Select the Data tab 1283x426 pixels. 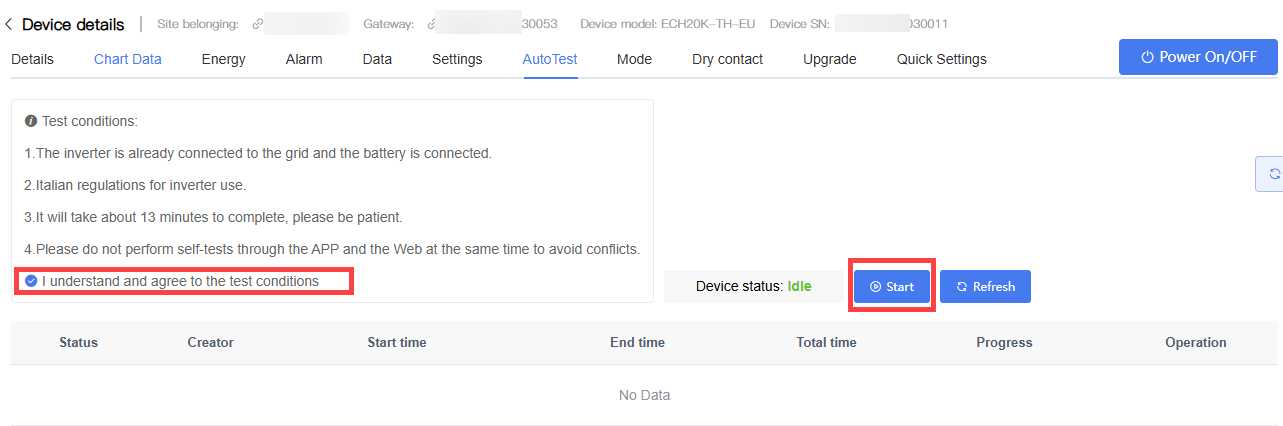point(377,59)
